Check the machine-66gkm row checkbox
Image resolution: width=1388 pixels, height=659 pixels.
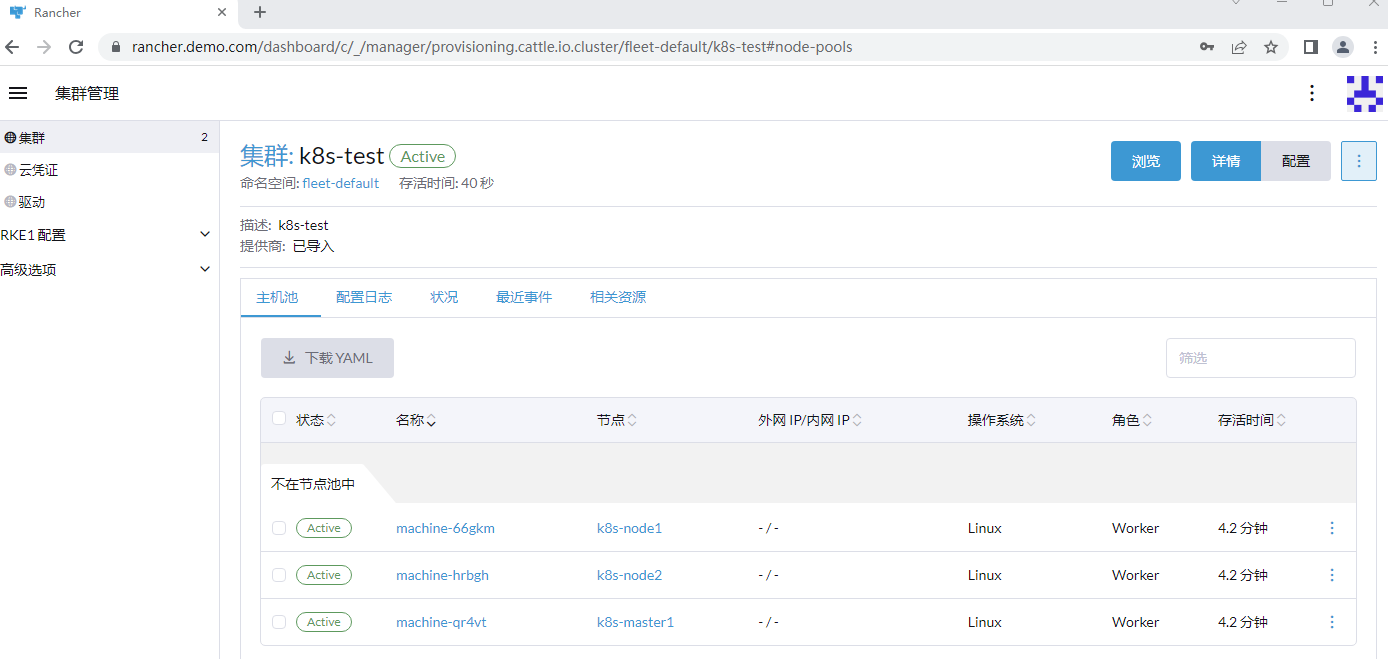click(x=279, y=528)
